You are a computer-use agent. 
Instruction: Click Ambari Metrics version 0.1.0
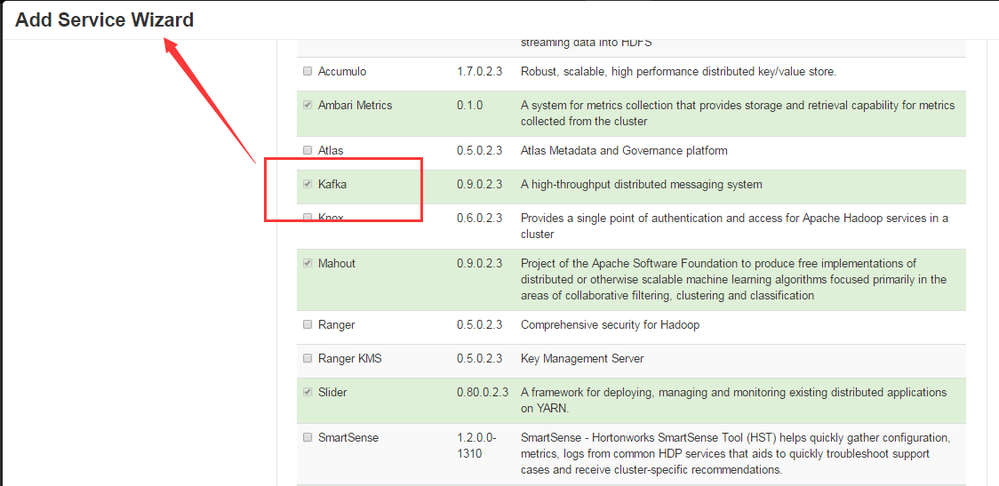470,105
